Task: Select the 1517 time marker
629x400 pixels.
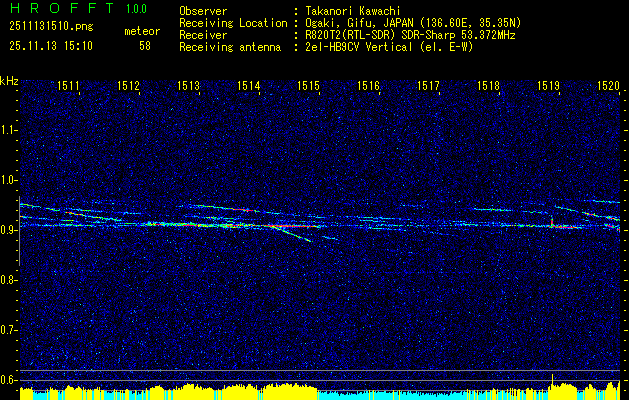Action: [429, 87]
